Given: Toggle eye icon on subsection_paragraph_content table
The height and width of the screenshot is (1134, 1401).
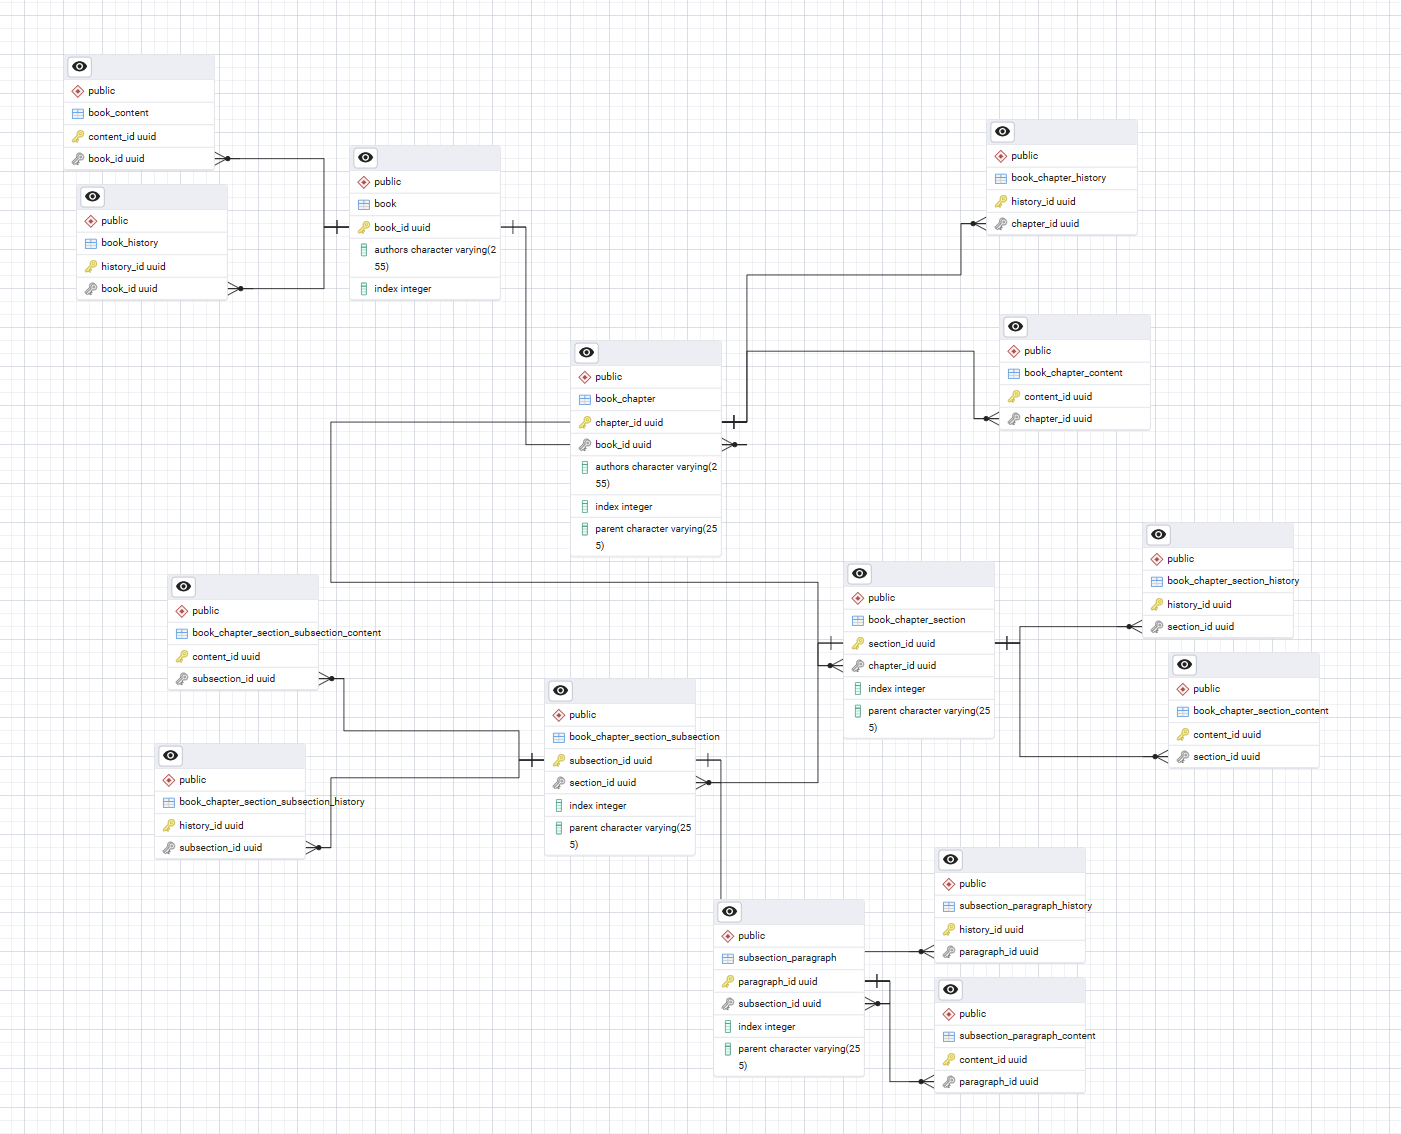Looking at the screenshot, I should click(951, 990).
